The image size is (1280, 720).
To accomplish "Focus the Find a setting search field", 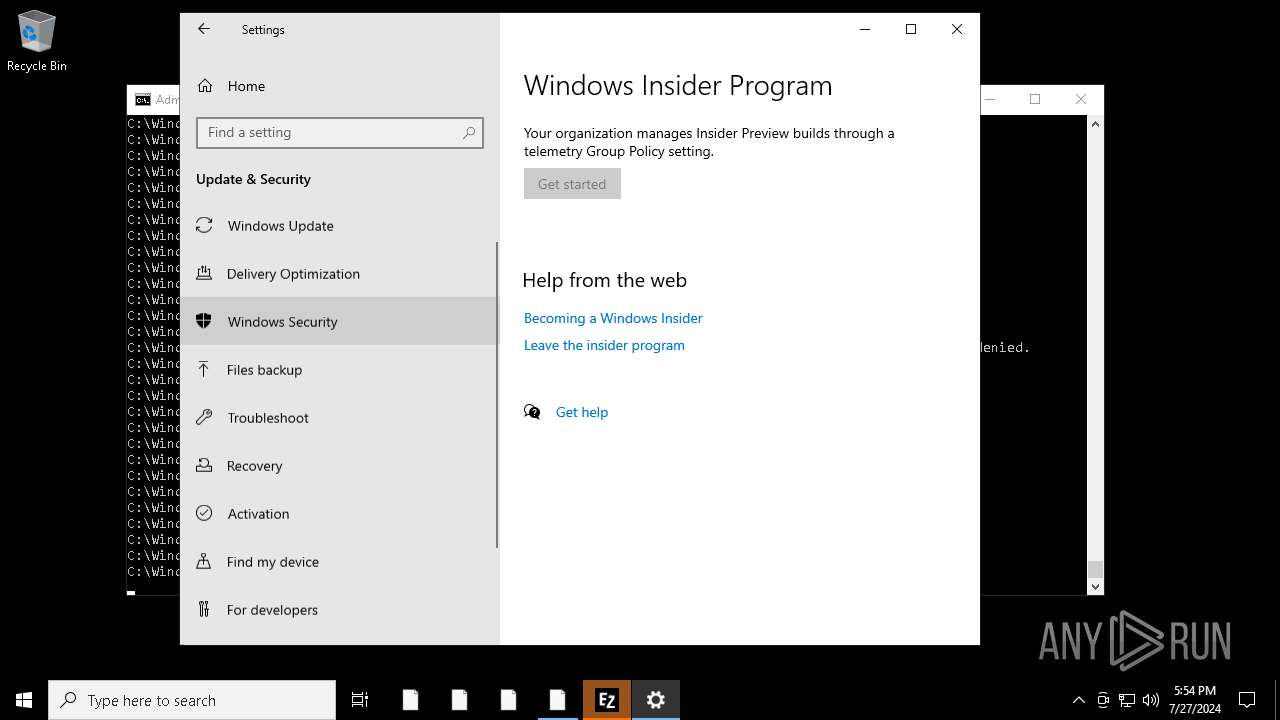I will click(x=340, y=133).
